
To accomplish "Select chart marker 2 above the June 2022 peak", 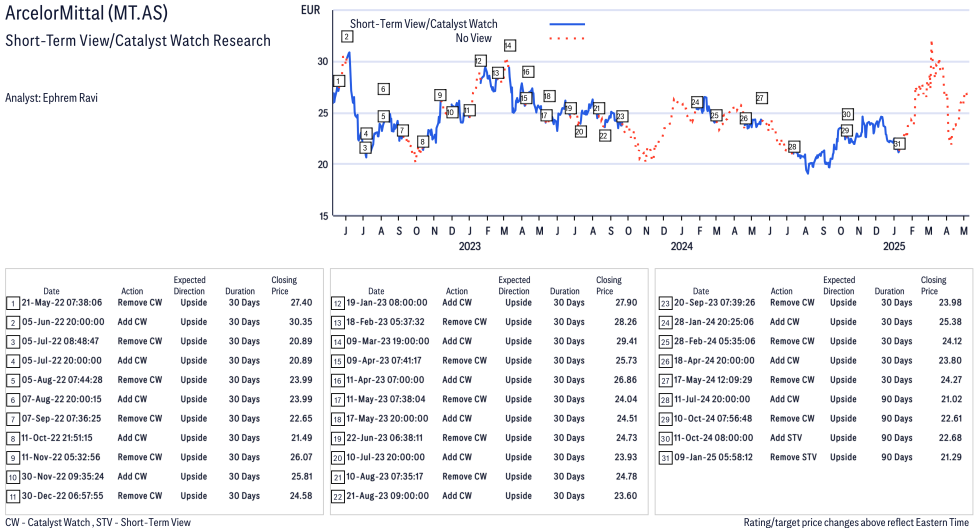I will (x=347, y=37).
